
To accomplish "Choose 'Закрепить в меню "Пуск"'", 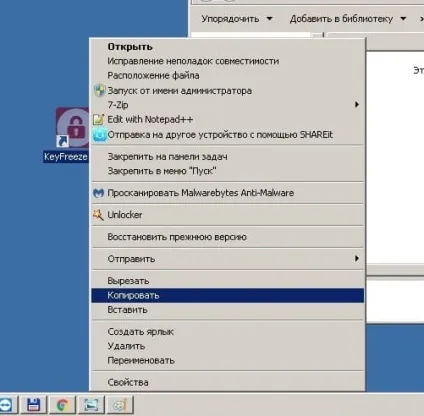I will (x=162, y=171).
